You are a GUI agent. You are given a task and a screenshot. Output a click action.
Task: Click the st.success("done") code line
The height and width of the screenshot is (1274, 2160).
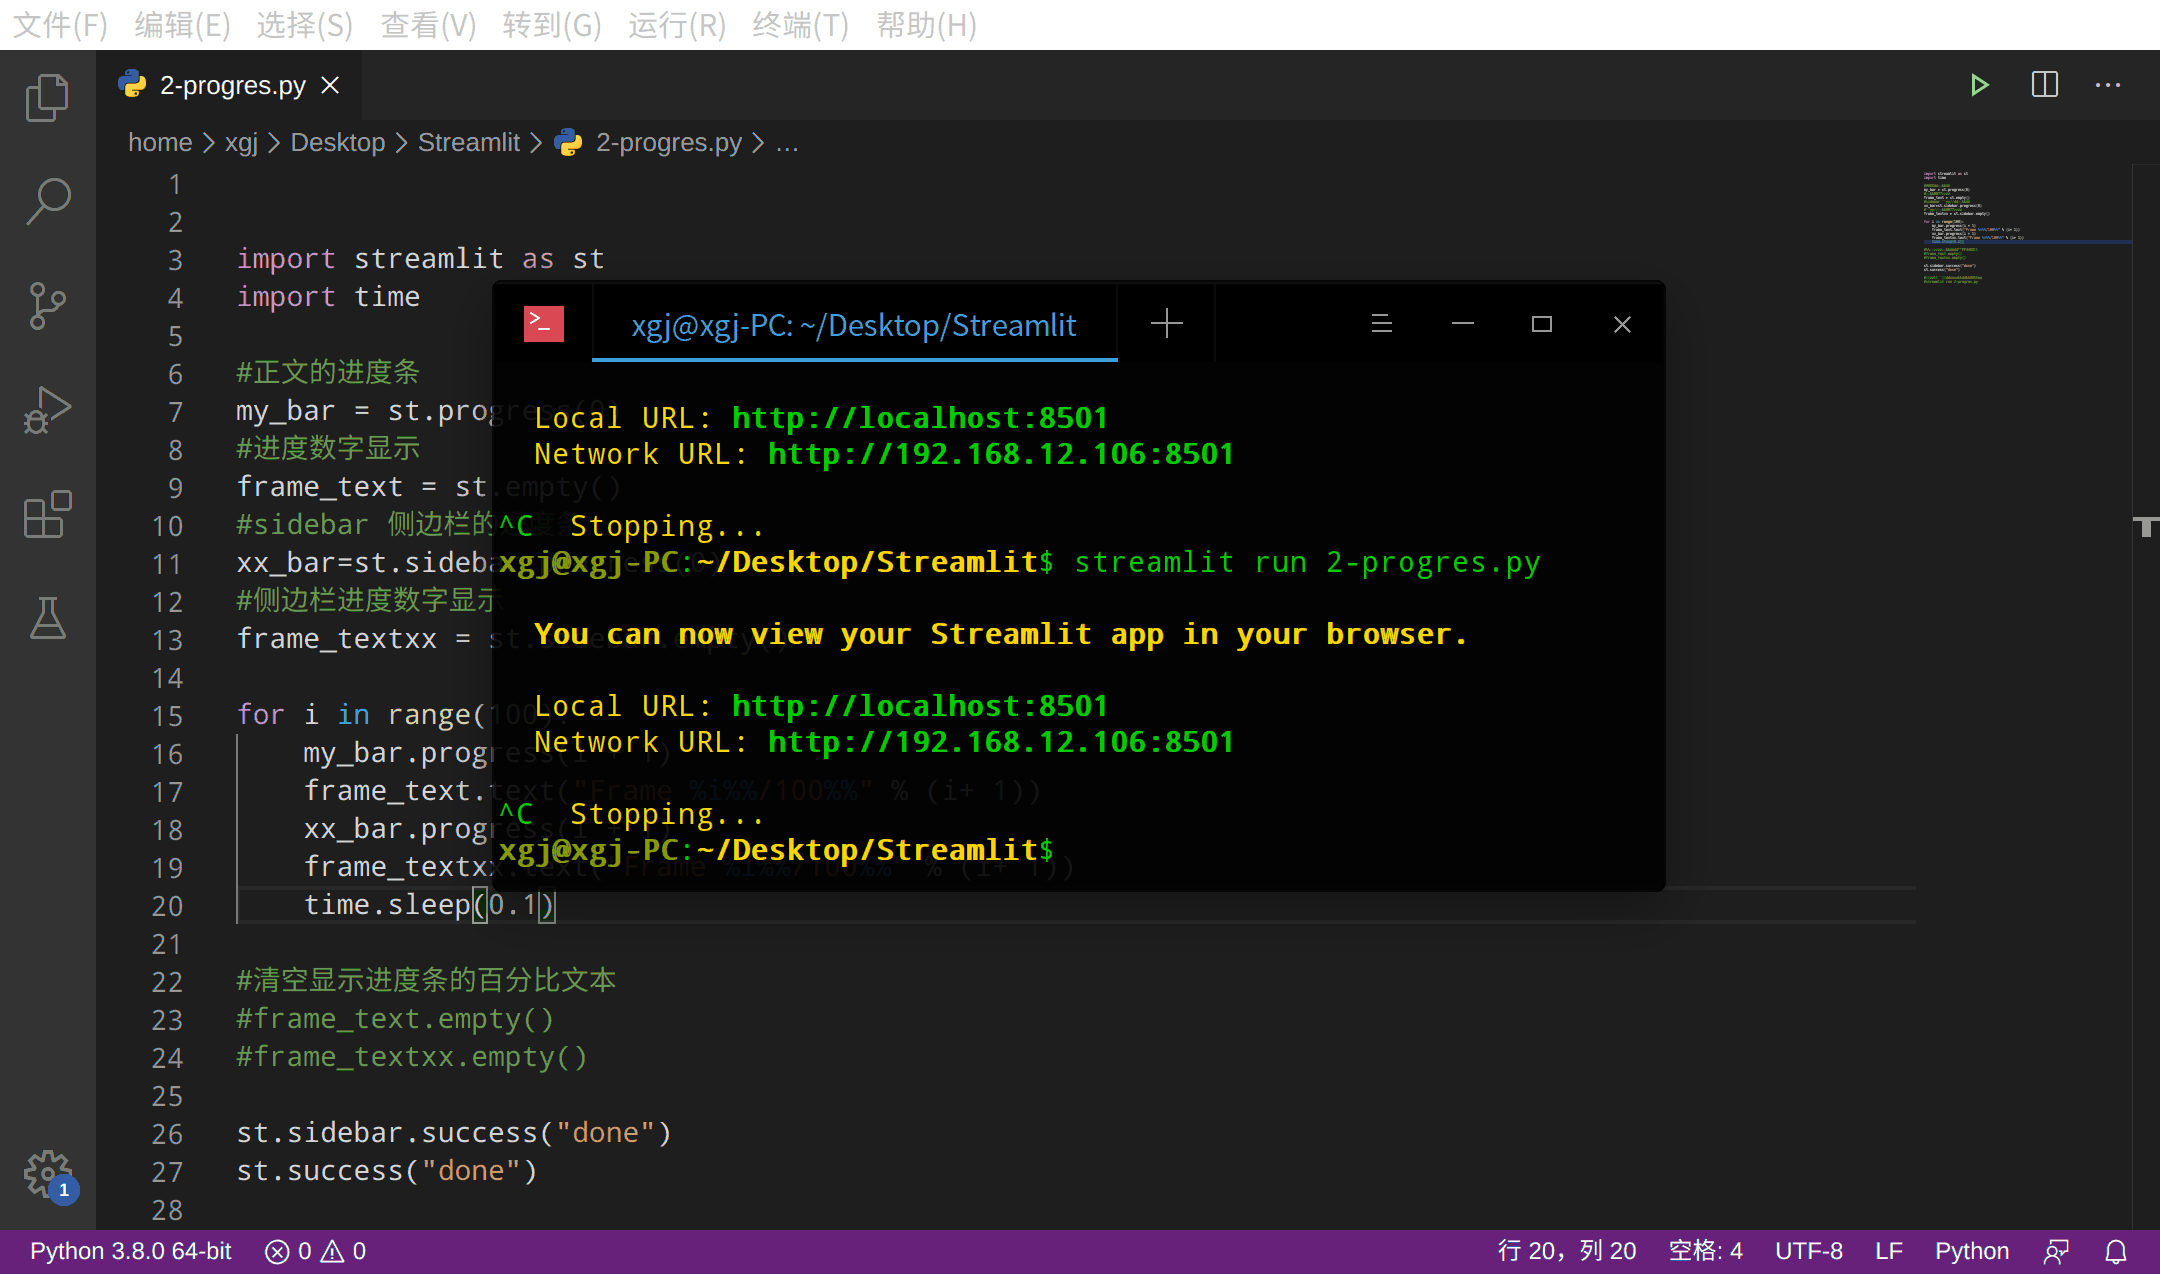[x=387, y=1171]
